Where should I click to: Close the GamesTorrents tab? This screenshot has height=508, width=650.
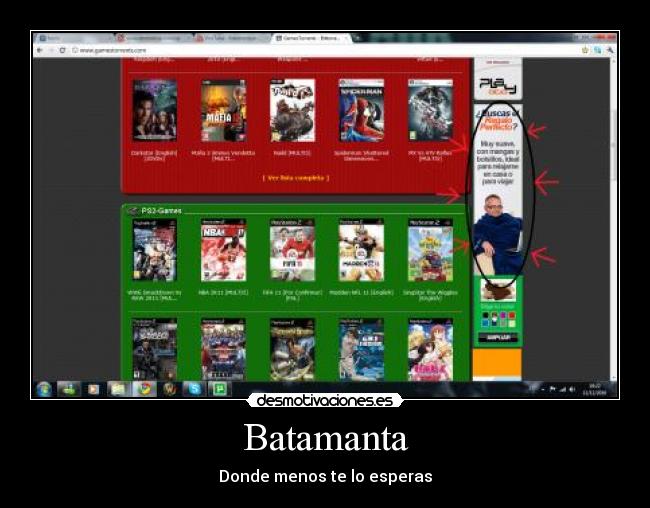(346, 38)
